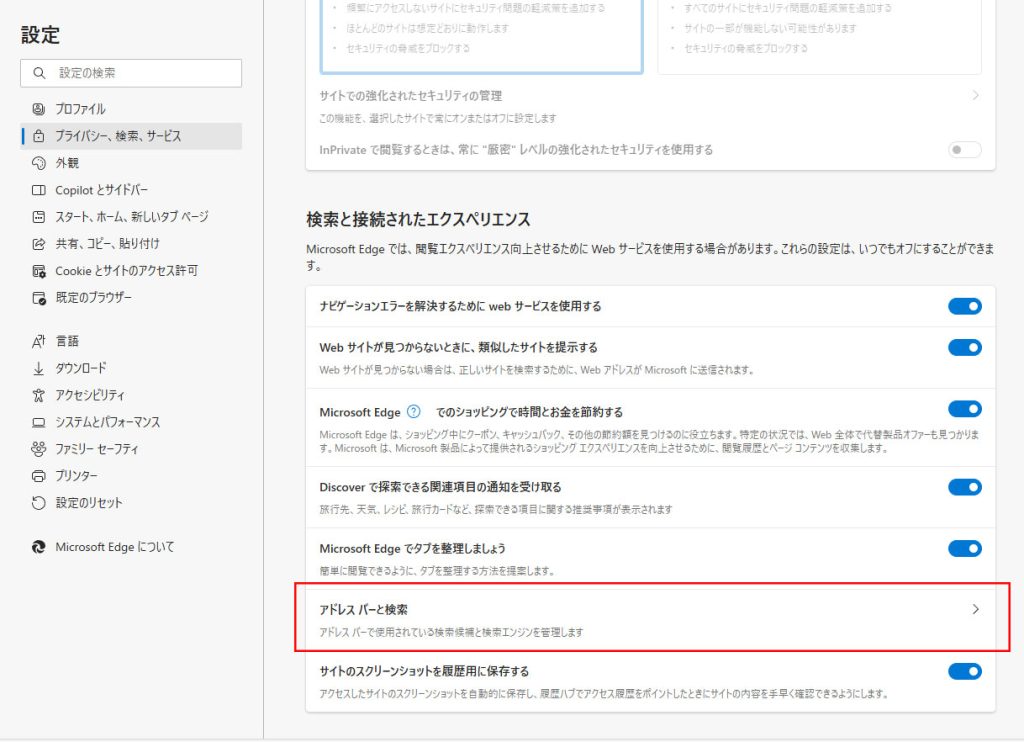1024x742 pixels.
Task: Select the ファミリー セーフティ icon
Action: (x=39, y=449)
